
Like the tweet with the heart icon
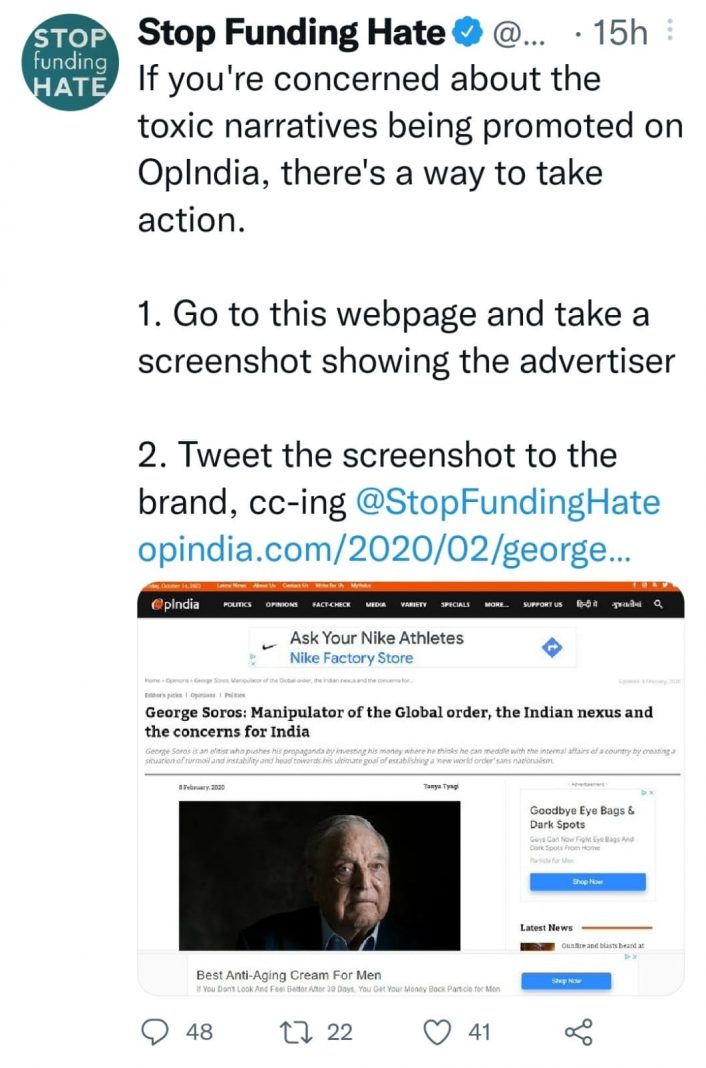coord(437,1031)
